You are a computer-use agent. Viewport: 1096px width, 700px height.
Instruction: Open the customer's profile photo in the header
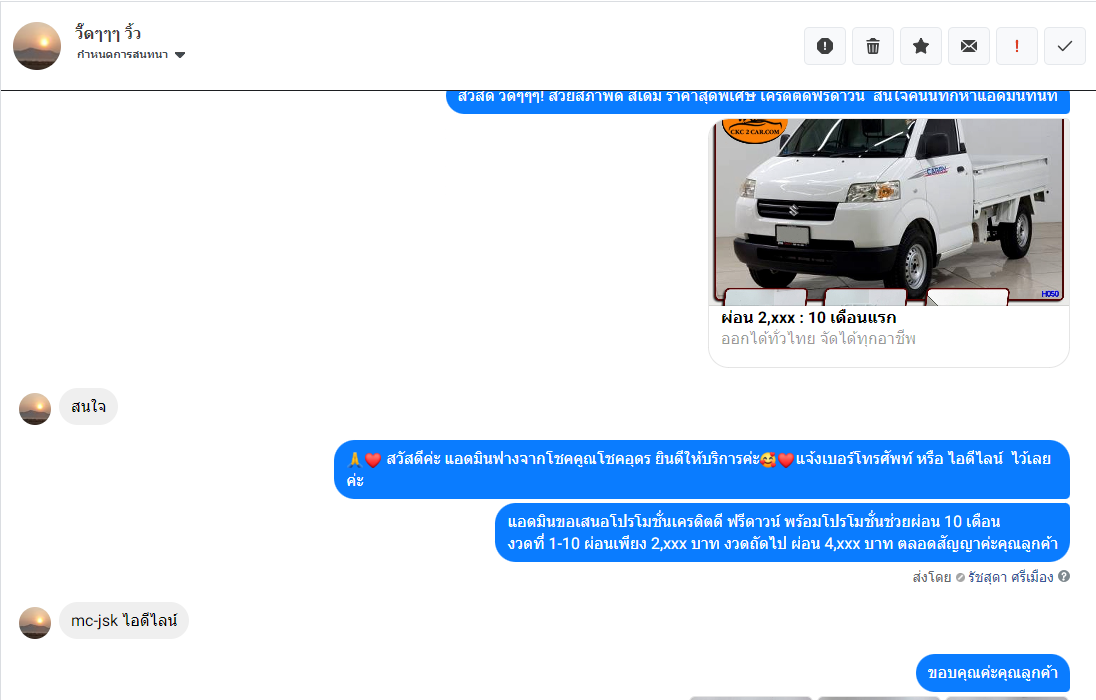[37, 46]
